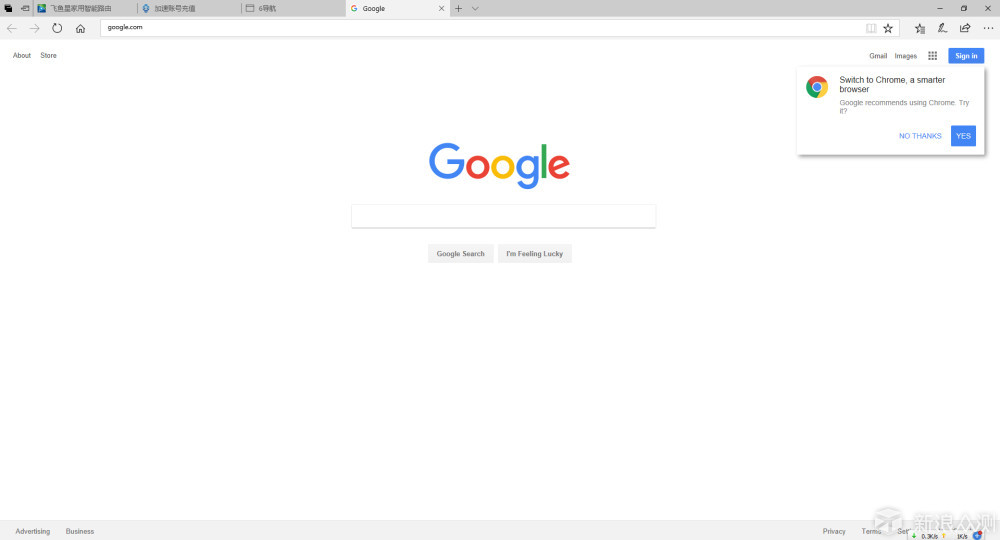Open the favorites hub icon
Screen dimensions: 1000x540
click(920, 28)
